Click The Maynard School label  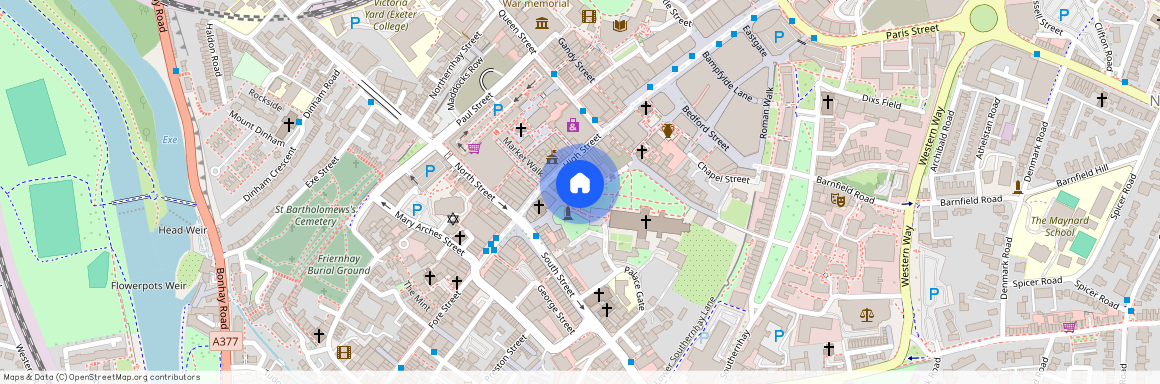tap(1060, 226)
